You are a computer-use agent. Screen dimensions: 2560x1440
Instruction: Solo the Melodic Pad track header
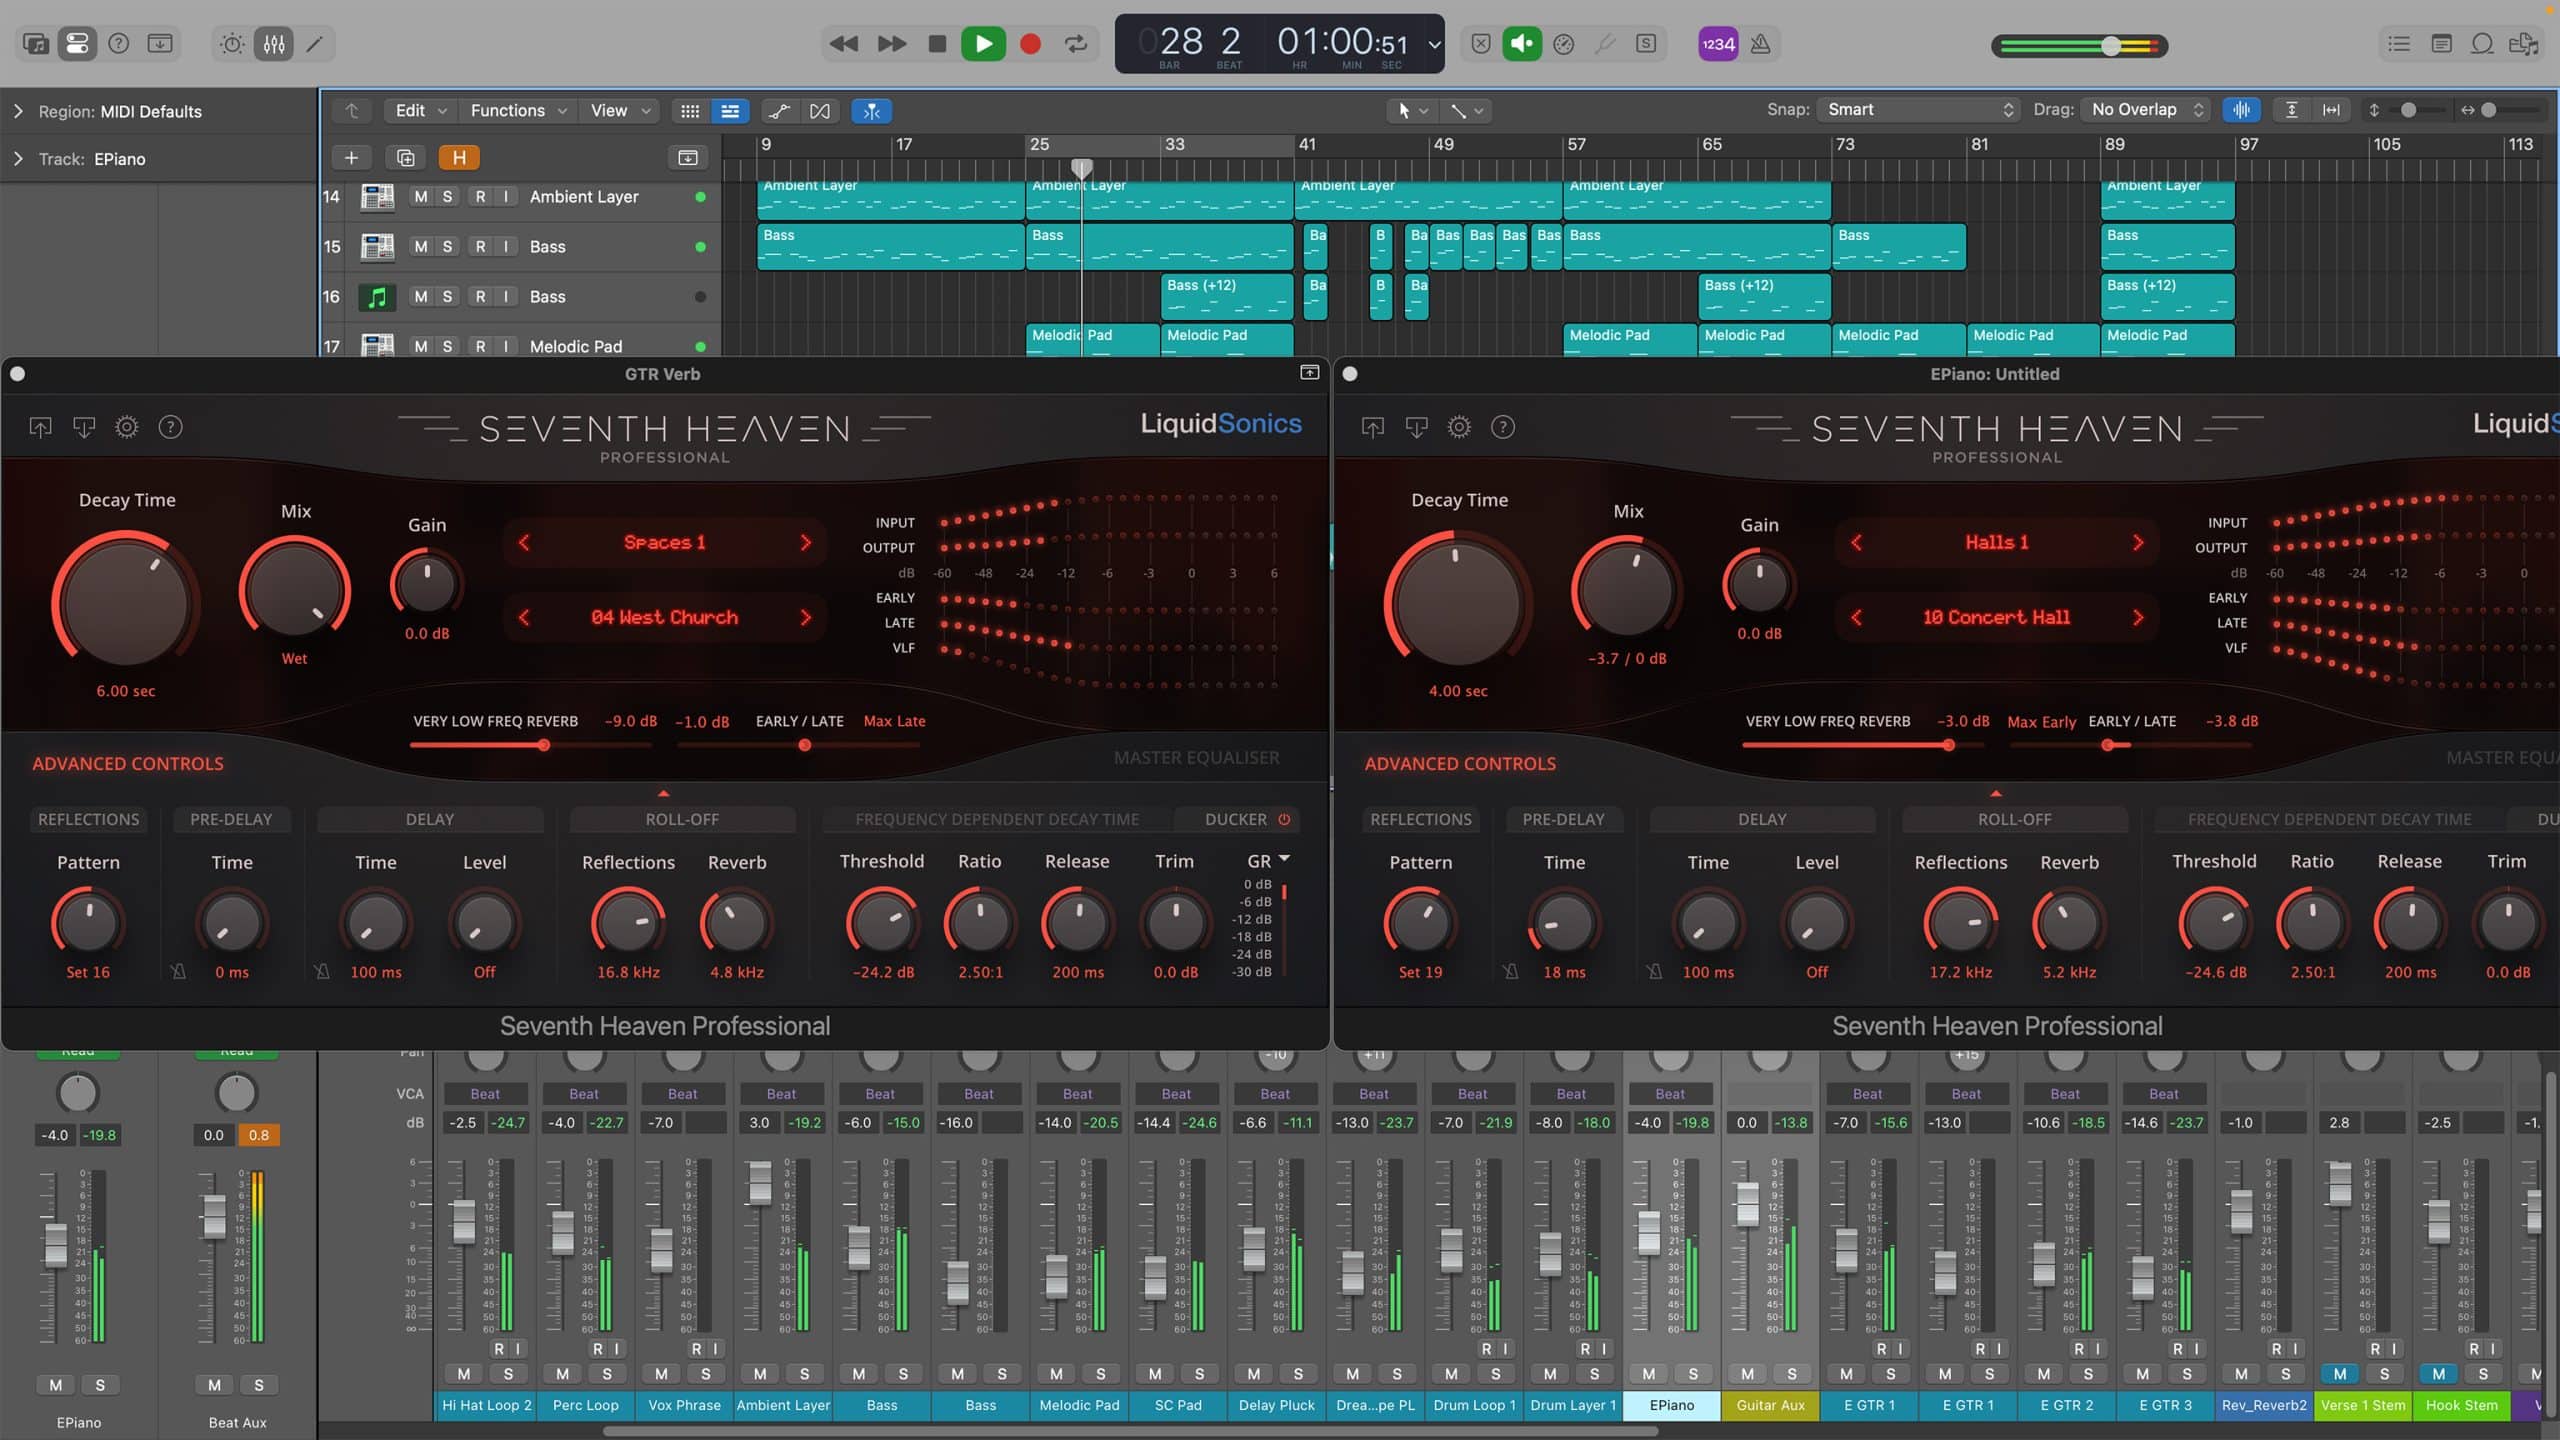(447, 346)
